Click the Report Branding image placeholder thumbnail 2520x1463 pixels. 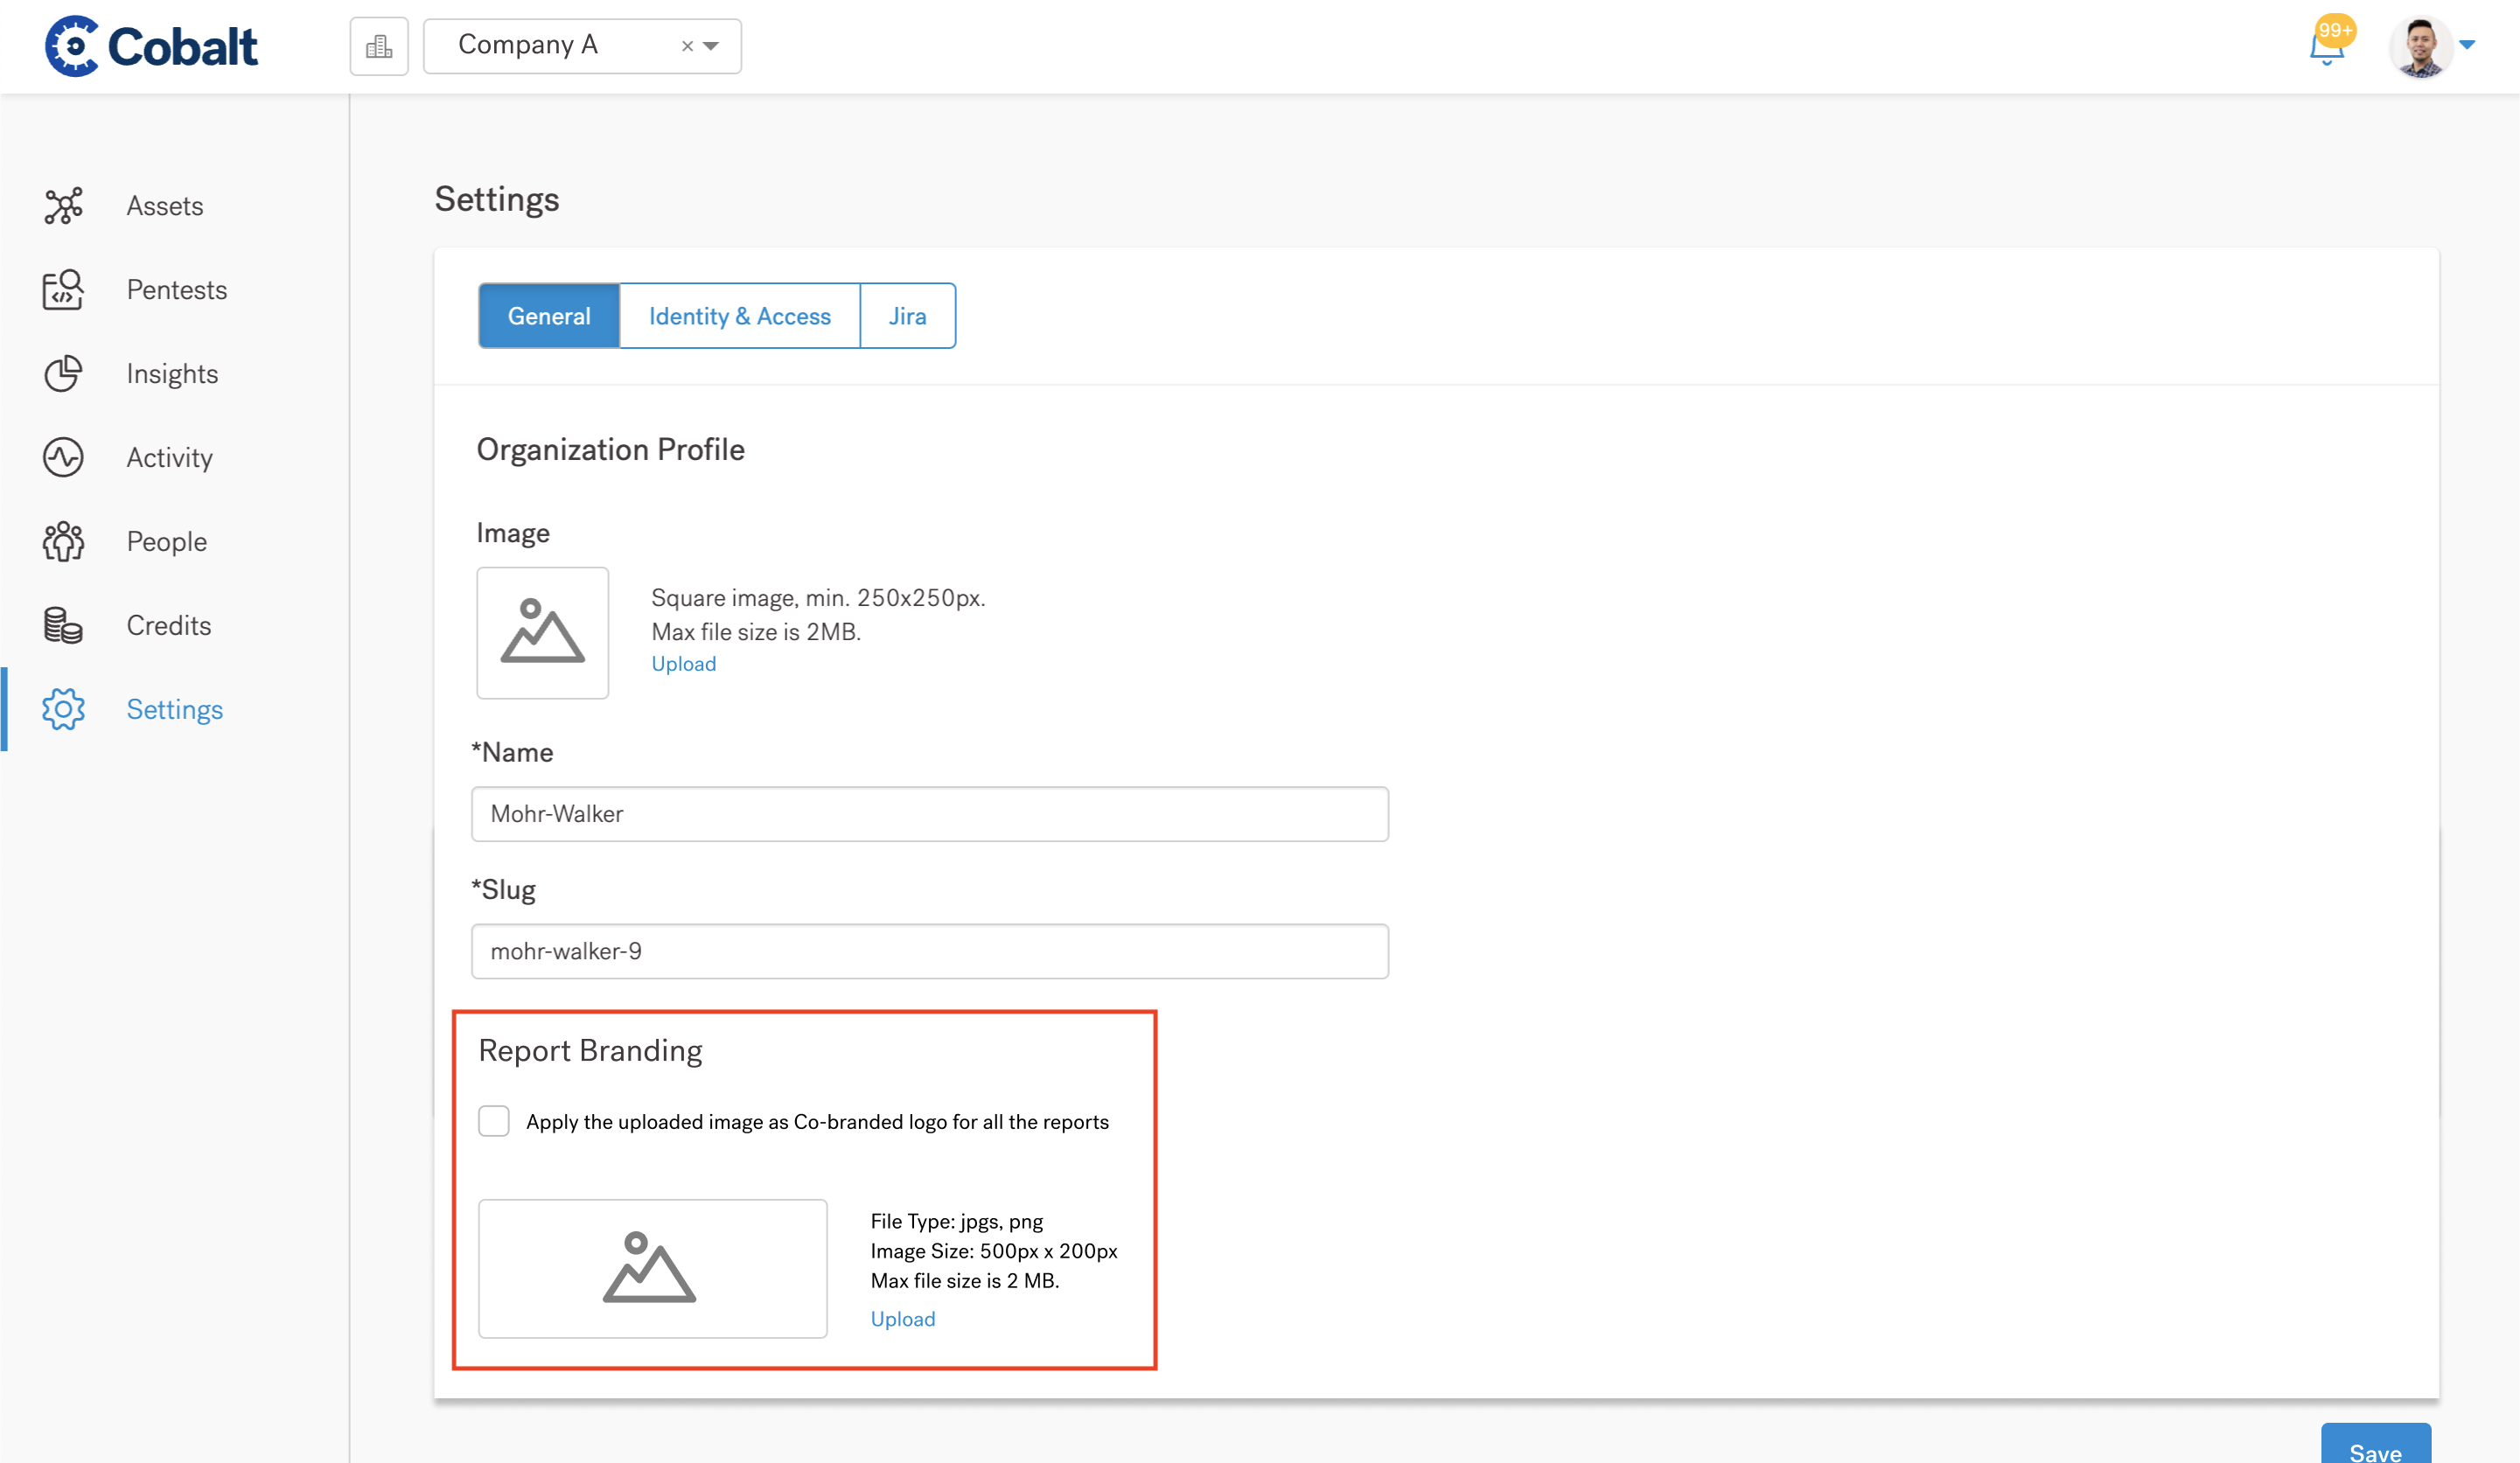652,1268
